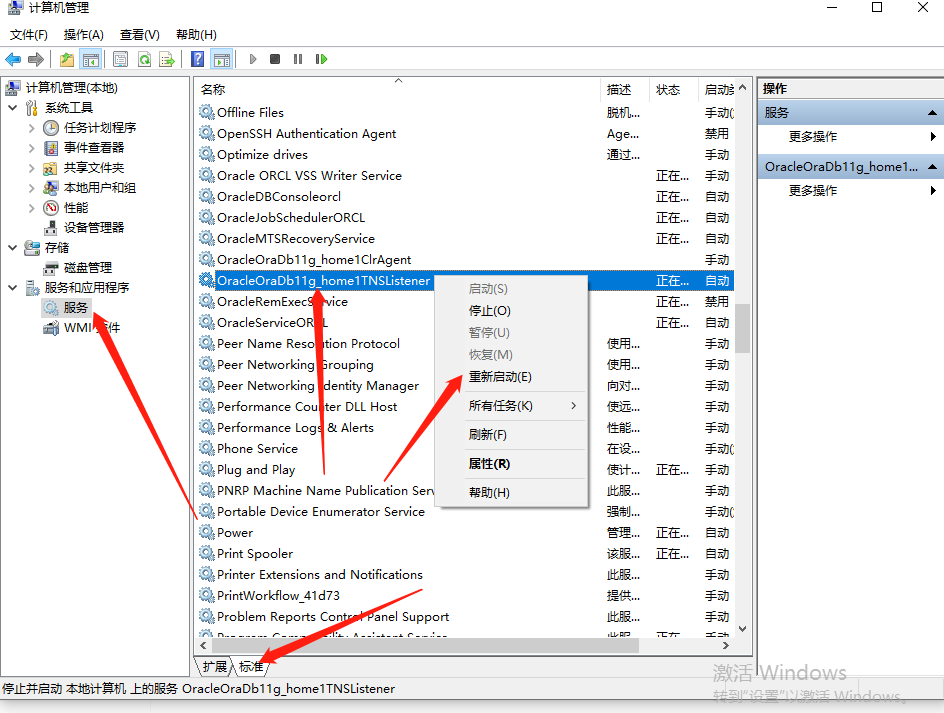Click the gear icon of Power service
Viewport: 944px width, 713px height.
[207, 532]
